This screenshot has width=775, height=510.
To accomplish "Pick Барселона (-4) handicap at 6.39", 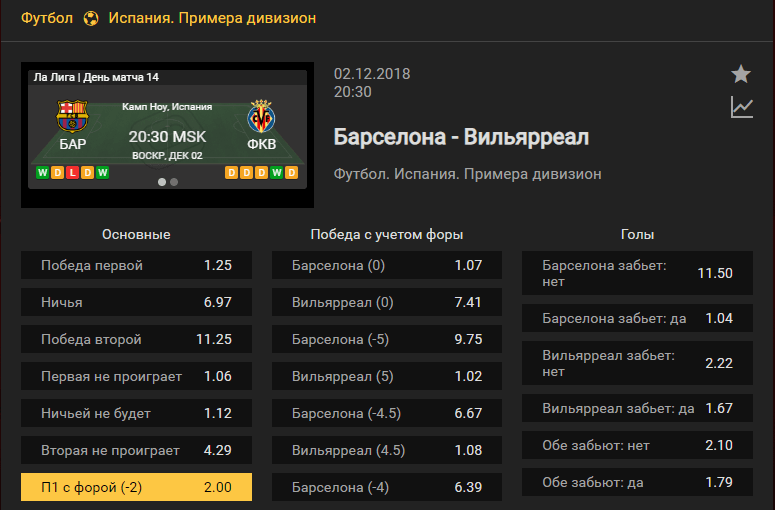I will click(387, 487).
